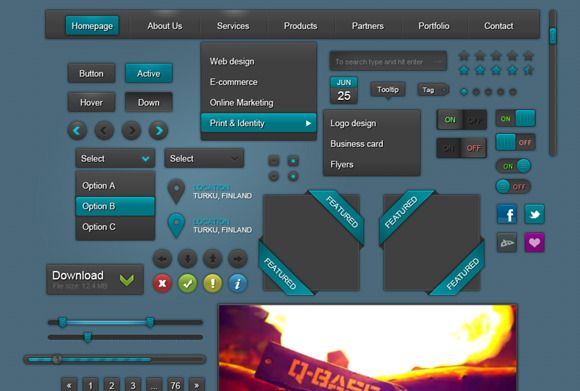
Task: Click the purple heart icon
Action: [534, 243]
